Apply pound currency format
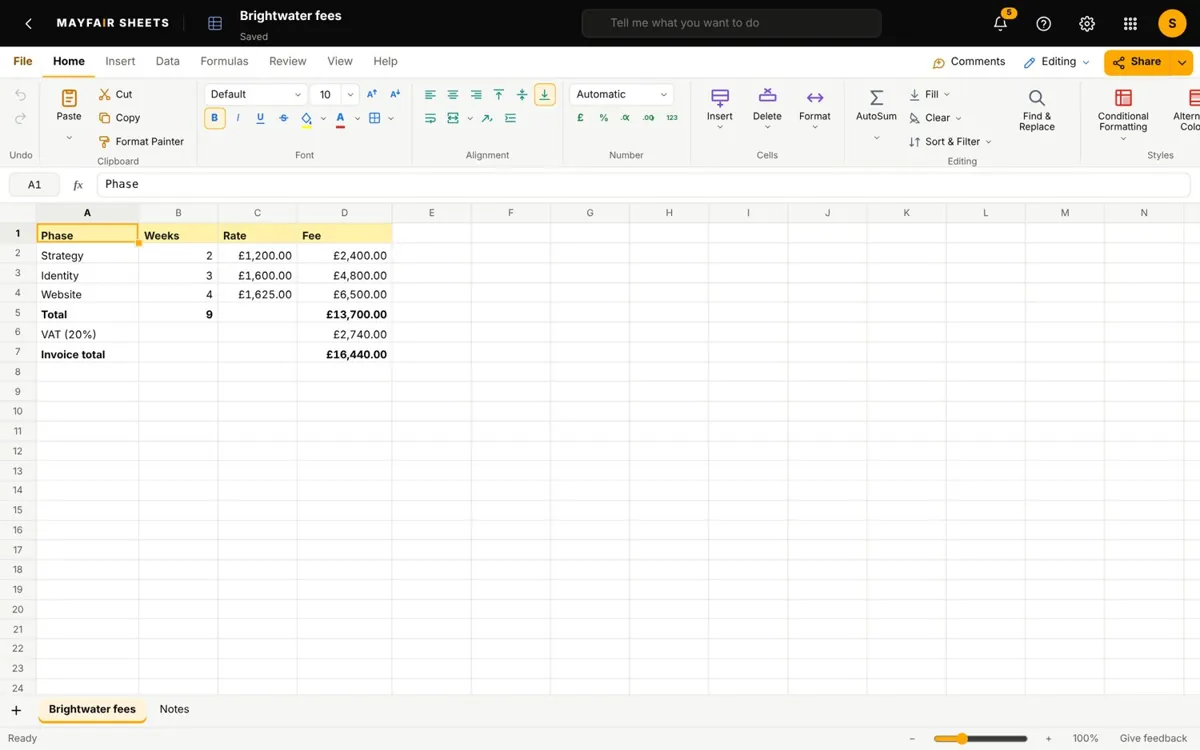The width and height of the screenshot is (1200, 750). 581,118
